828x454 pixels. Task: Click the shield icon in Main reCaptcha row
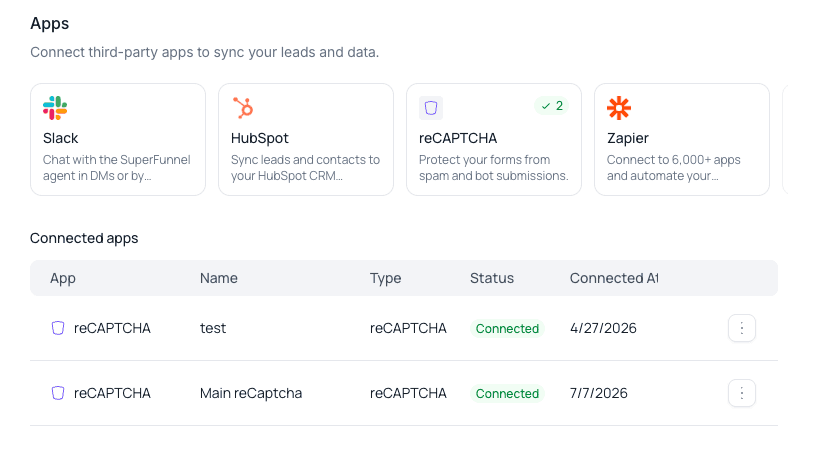(x=58, y=393)
